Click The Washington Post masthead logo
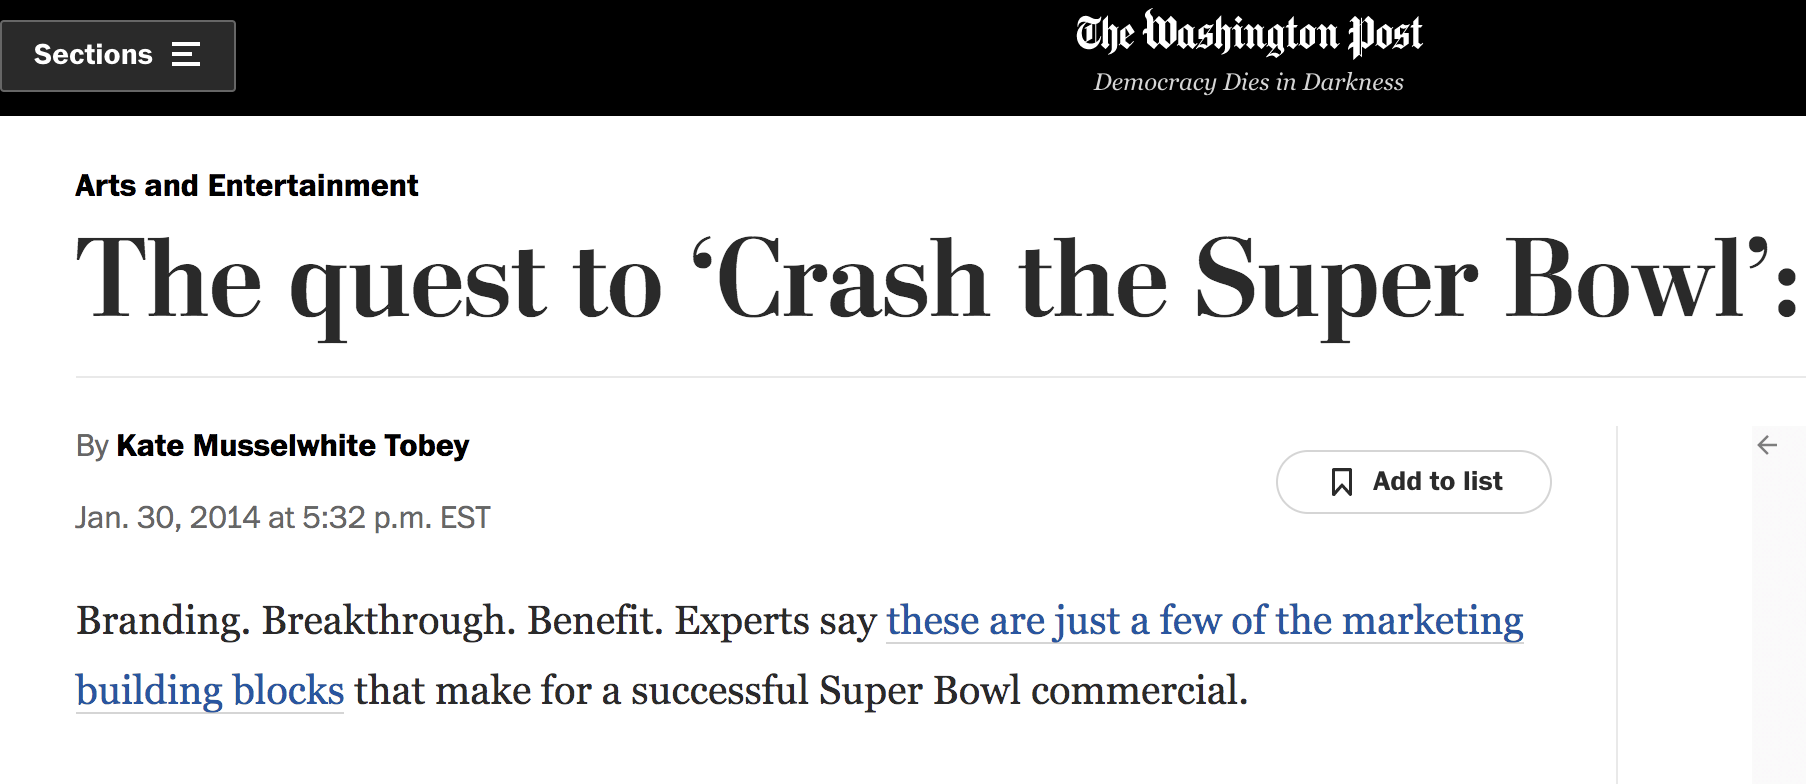 point(1248,34)
